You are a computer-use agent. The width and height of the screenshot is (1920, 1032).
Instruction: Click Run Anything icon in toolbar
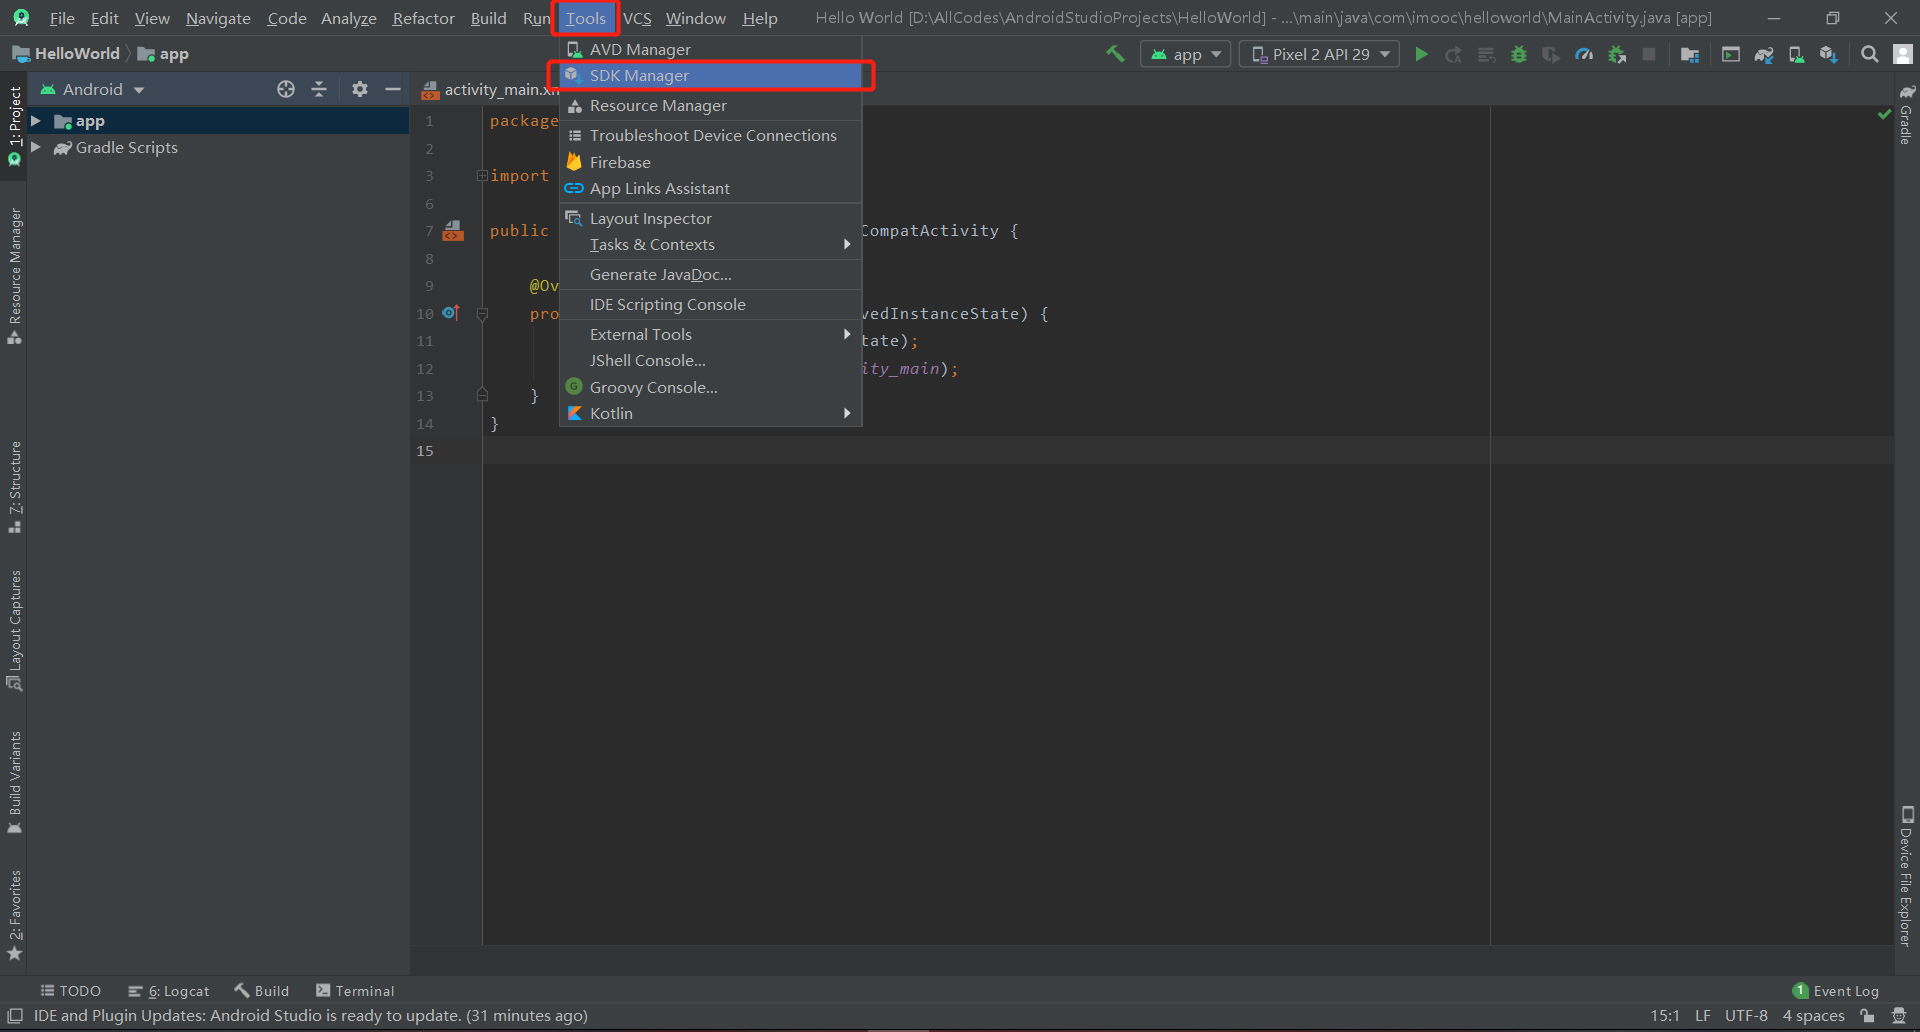[1731, 54]
